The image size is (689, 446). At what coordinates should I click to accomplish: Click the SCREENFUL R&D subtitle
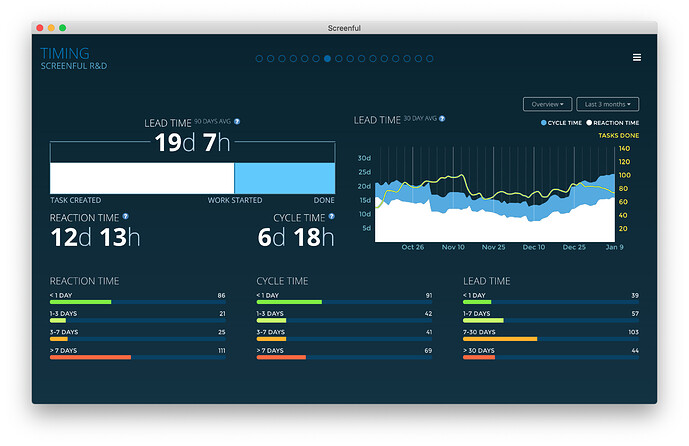pyautogui.click(x=74, y=66)
